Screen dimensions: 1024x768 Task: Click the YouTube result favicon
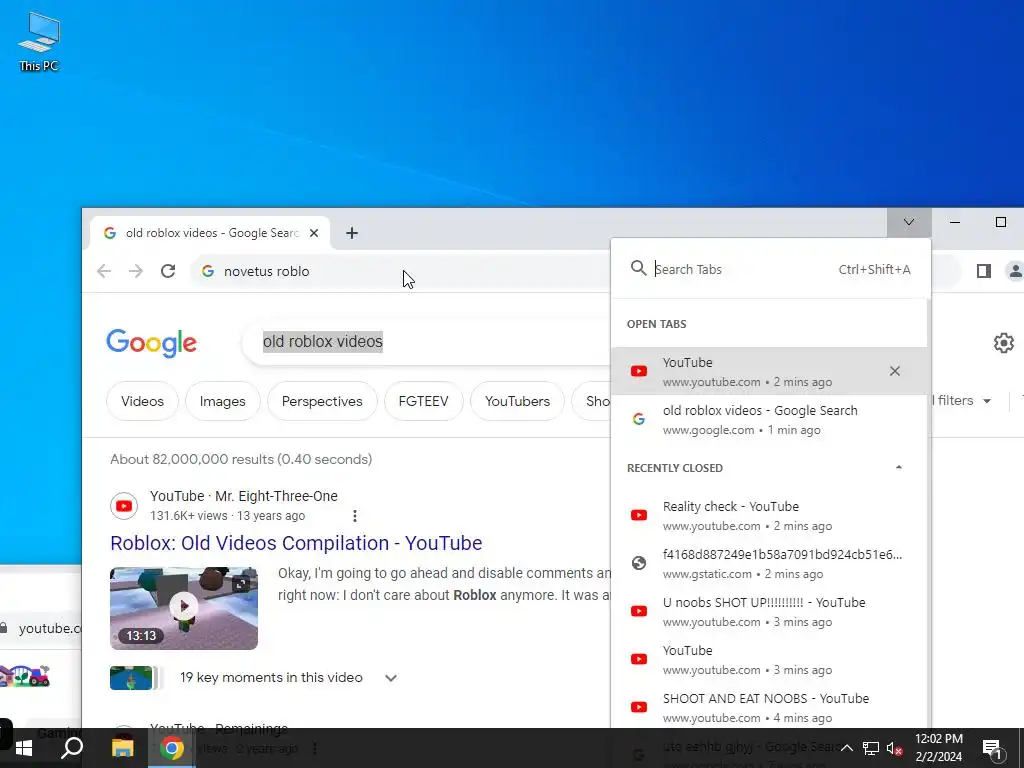tap(124, 506)
